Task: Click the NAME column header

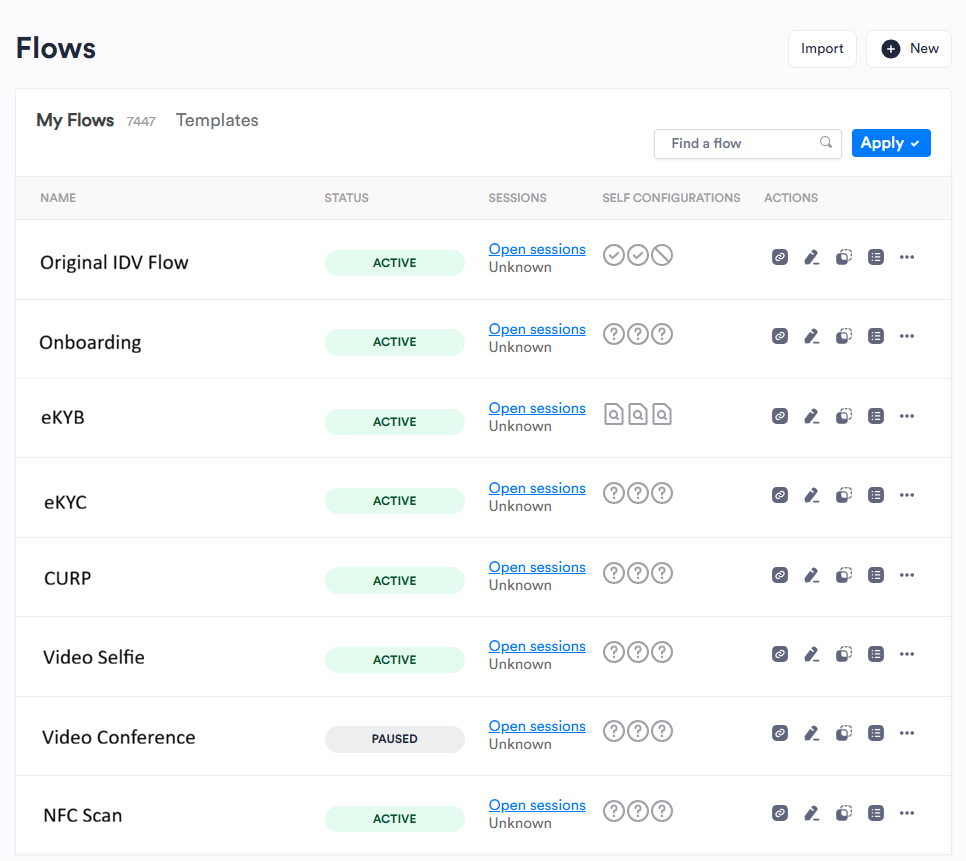Action: tap(58, 198)
